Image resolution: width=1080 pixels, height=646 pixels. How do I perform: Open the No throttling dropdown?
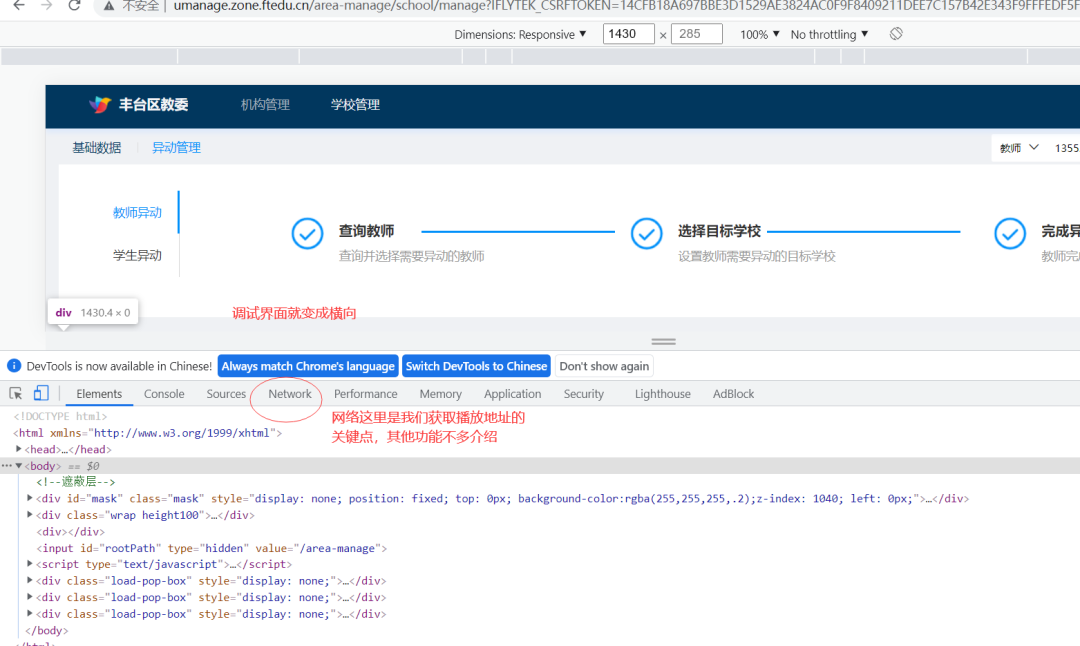coord(827,33)
